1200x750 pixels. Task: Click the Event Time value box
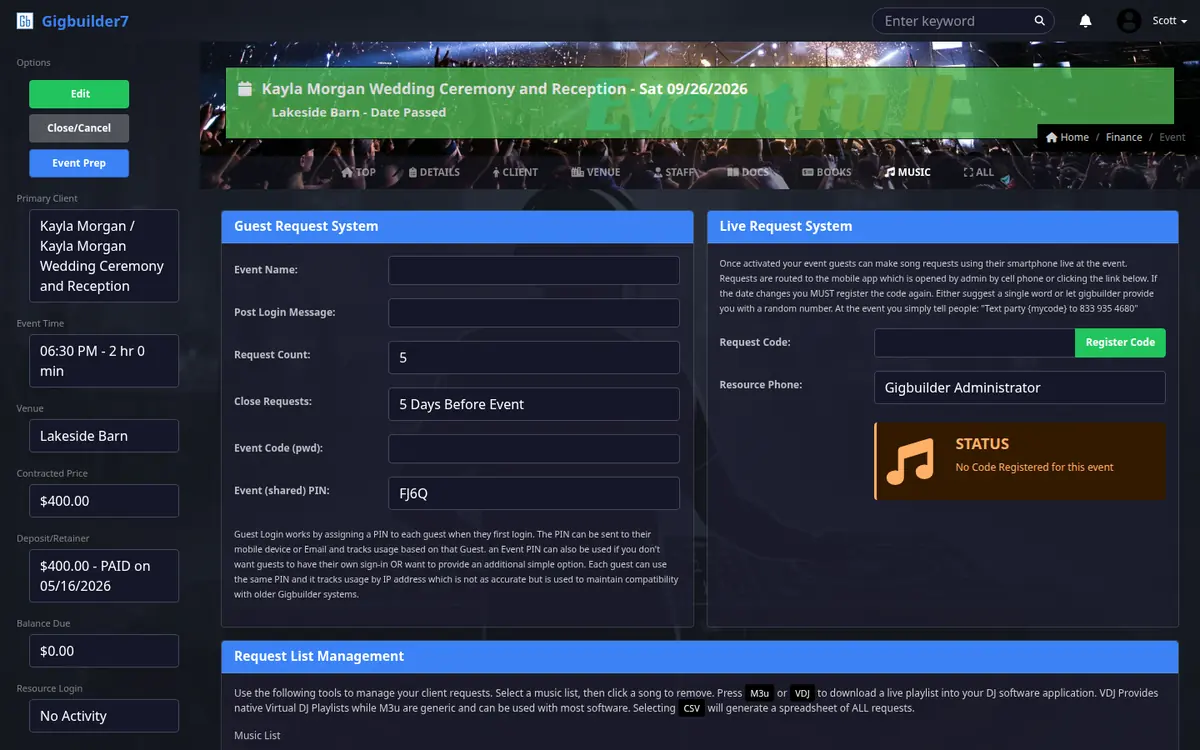104,361
